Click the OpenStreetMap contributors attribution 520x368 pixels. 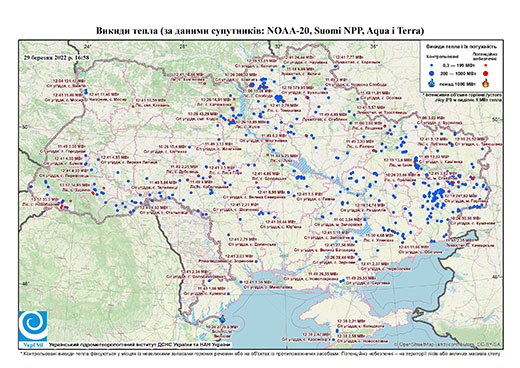click(448, 344)
